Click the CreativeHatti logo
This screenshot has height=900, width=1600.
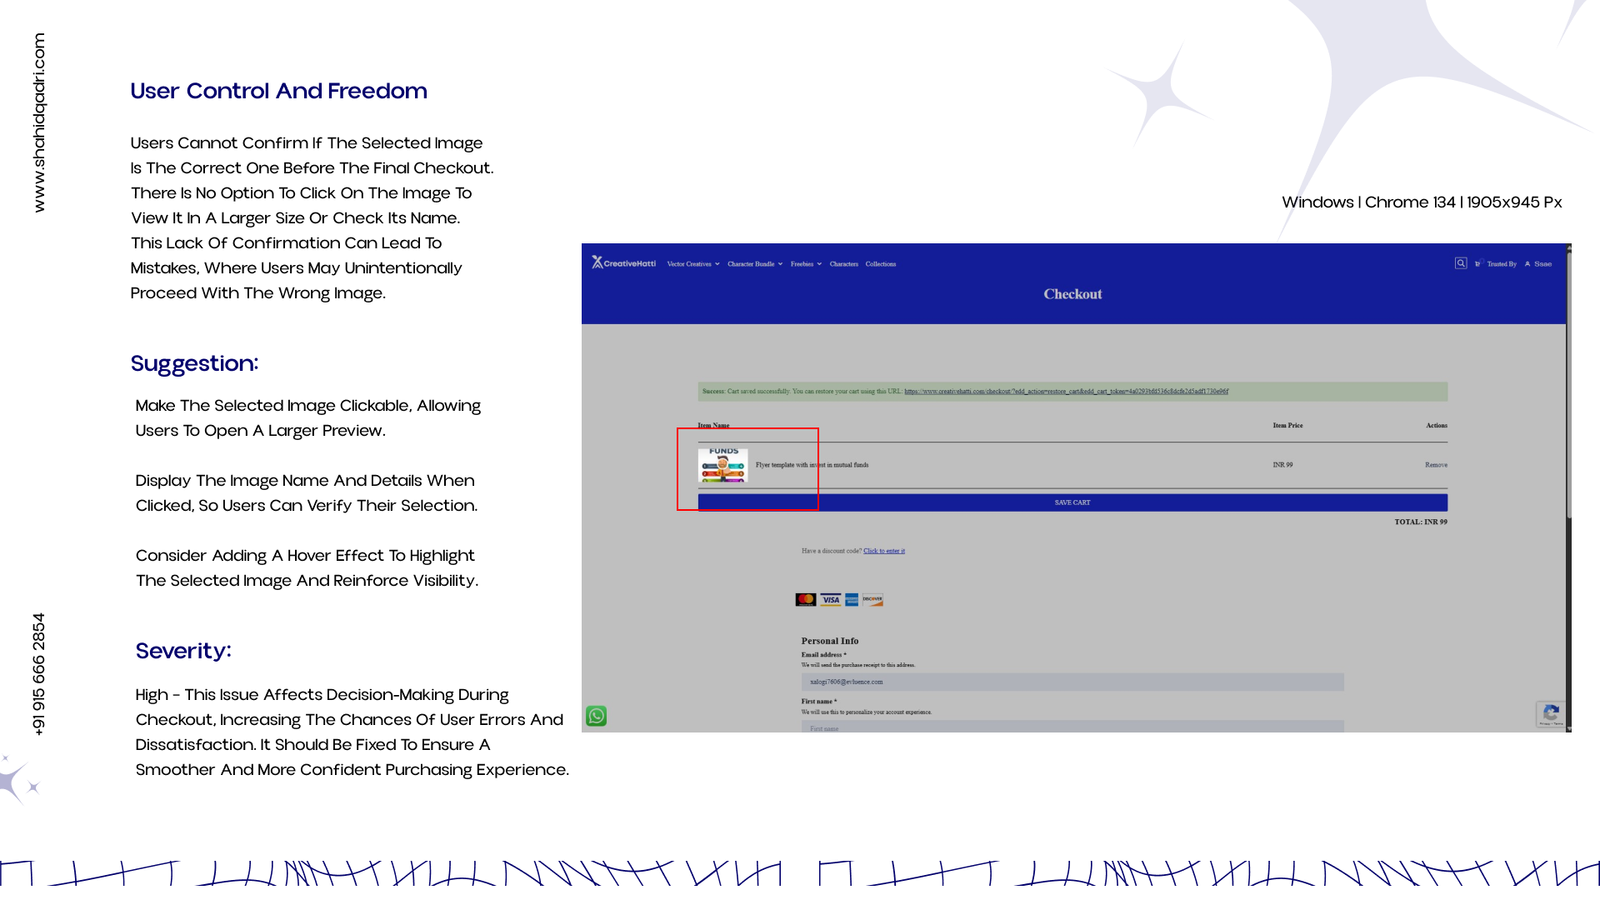point(624,263)
